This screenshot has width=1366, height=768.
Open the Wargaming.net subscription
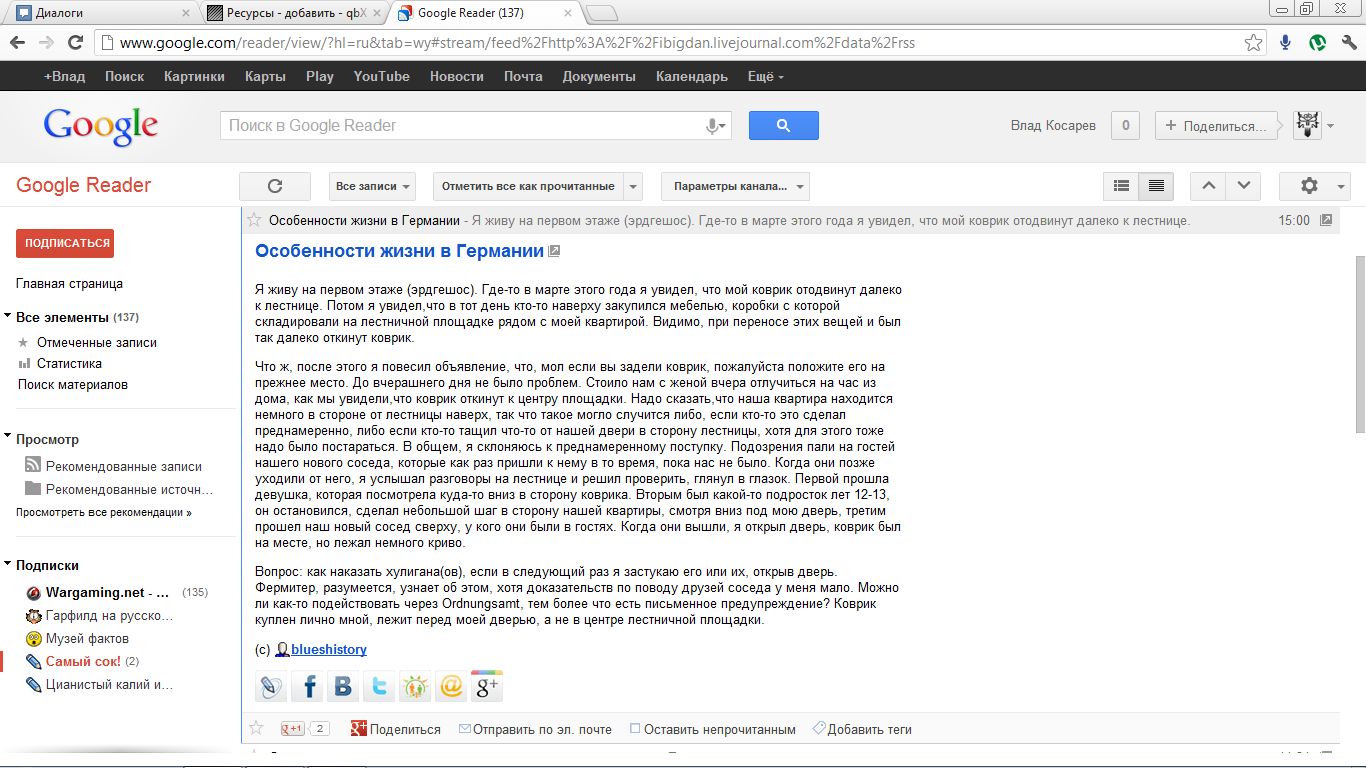click(108, 592)
